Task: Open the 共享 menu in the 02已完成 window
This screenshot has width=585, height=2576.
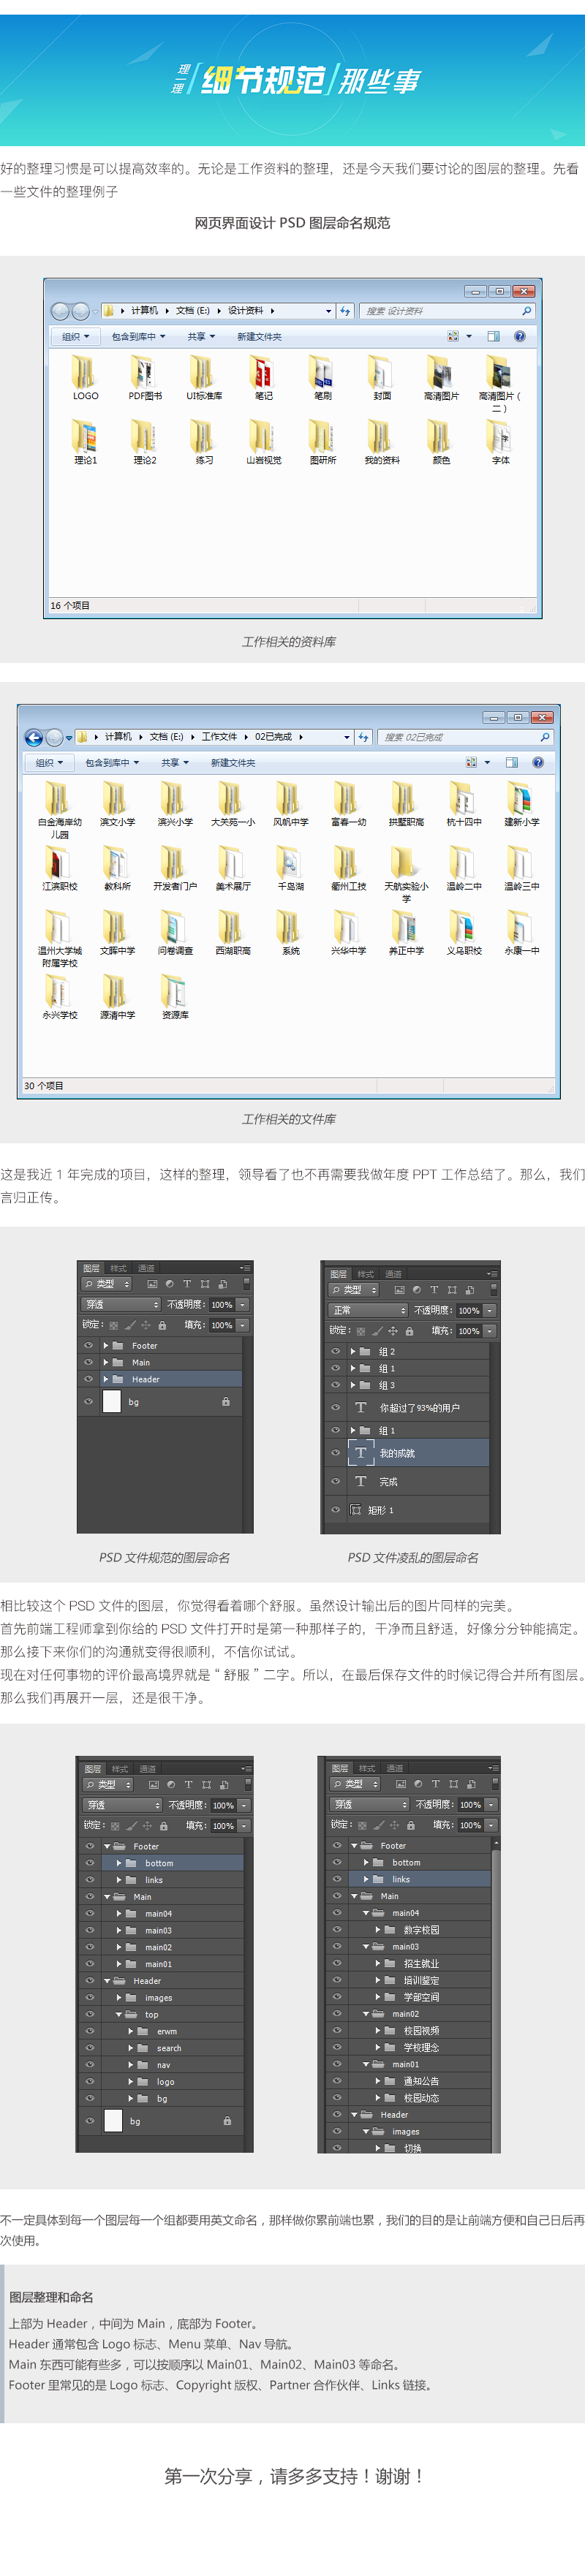Action: 175,763
